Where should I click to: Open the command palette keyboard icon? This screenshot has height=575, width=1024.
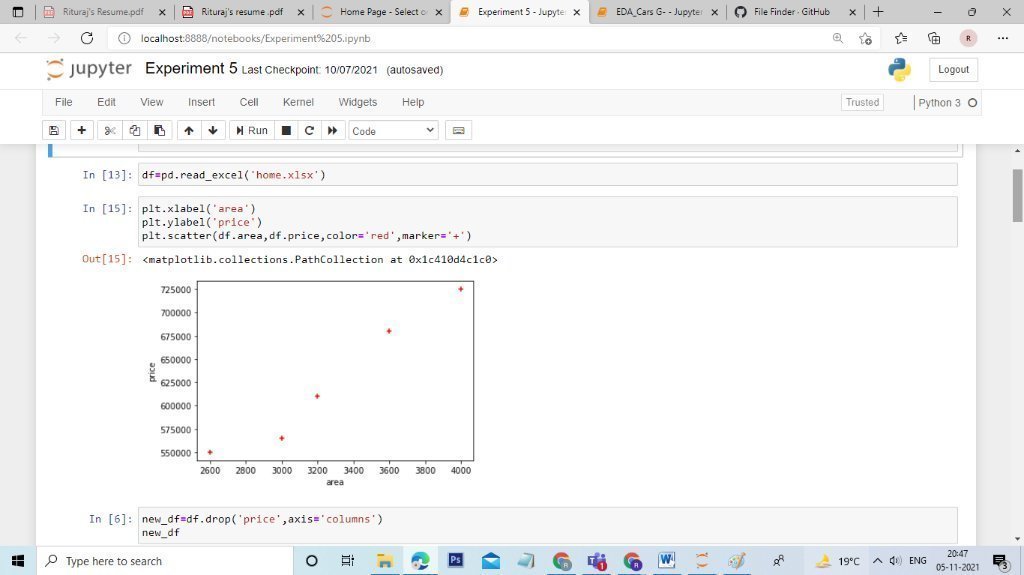(458, 131)
